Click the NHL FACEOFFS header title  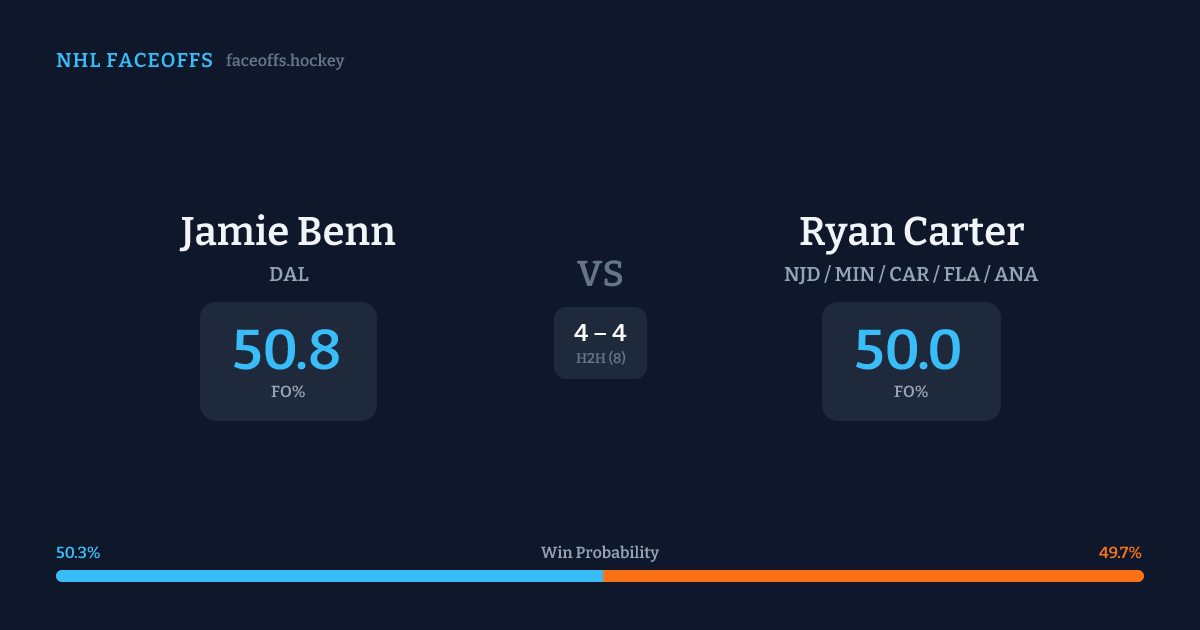click(134, 61)
